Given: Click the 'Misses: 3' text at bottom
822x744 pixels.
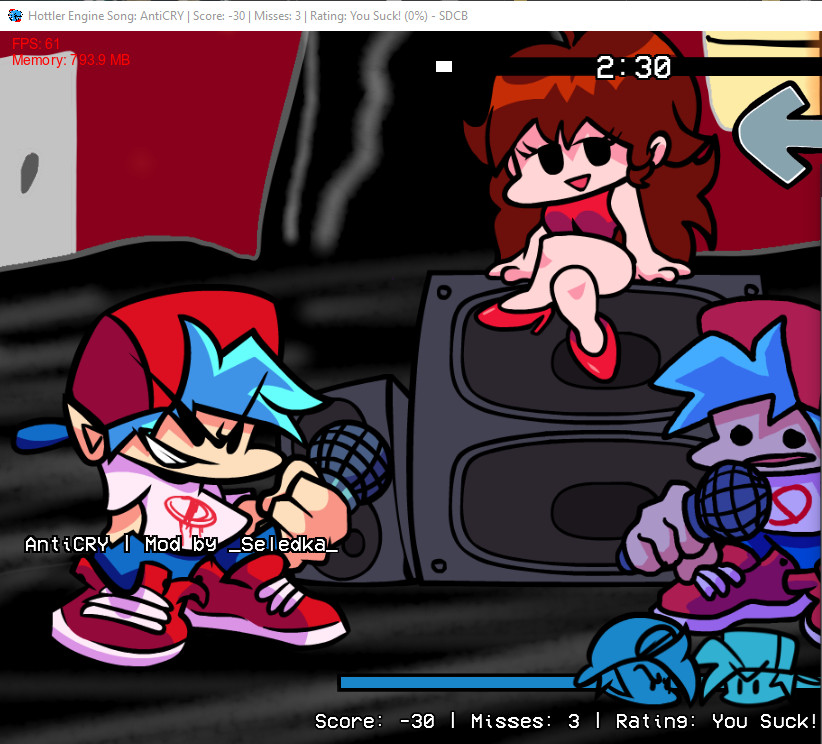Looking at the screenshot, I should click(x=525, y=721).
